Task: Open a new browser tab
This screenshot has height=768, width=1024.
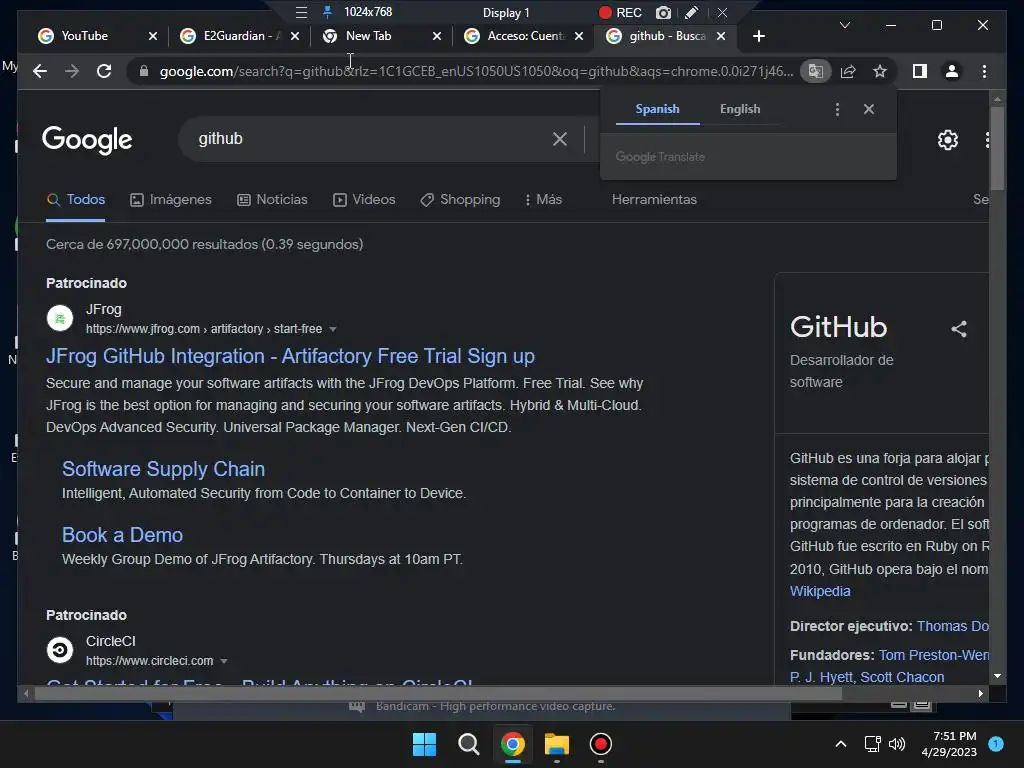Action: point(758,36)
